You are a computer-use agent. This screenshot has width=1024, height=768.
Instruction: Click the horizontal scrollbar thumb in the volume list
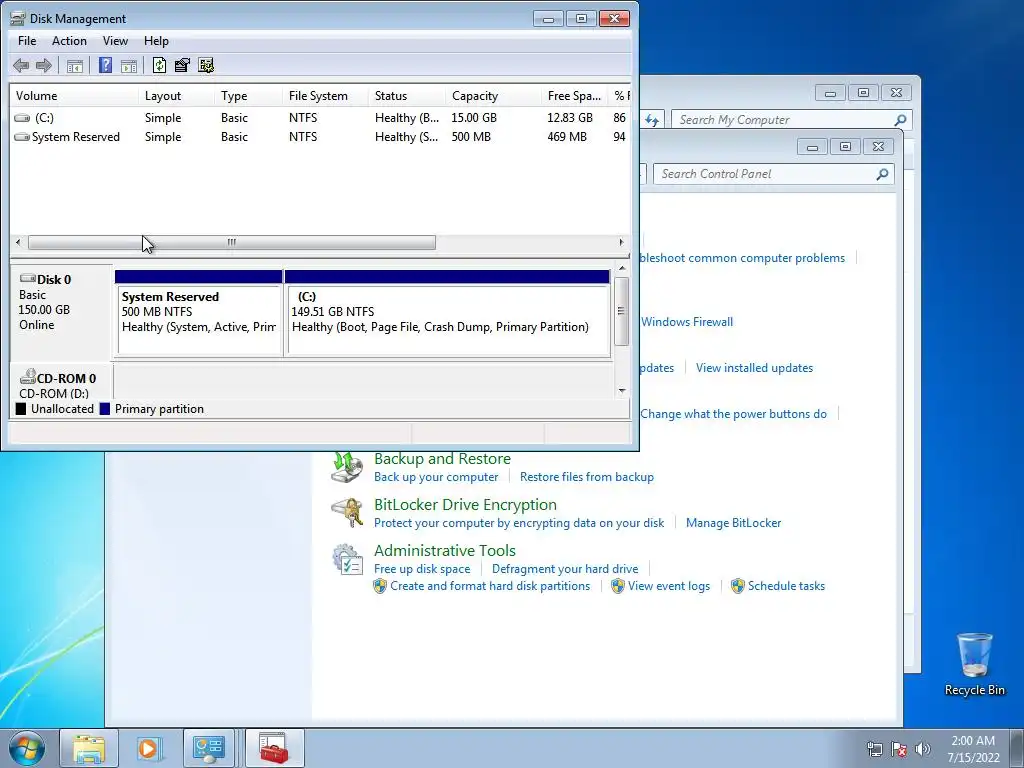tap(232, 242)
